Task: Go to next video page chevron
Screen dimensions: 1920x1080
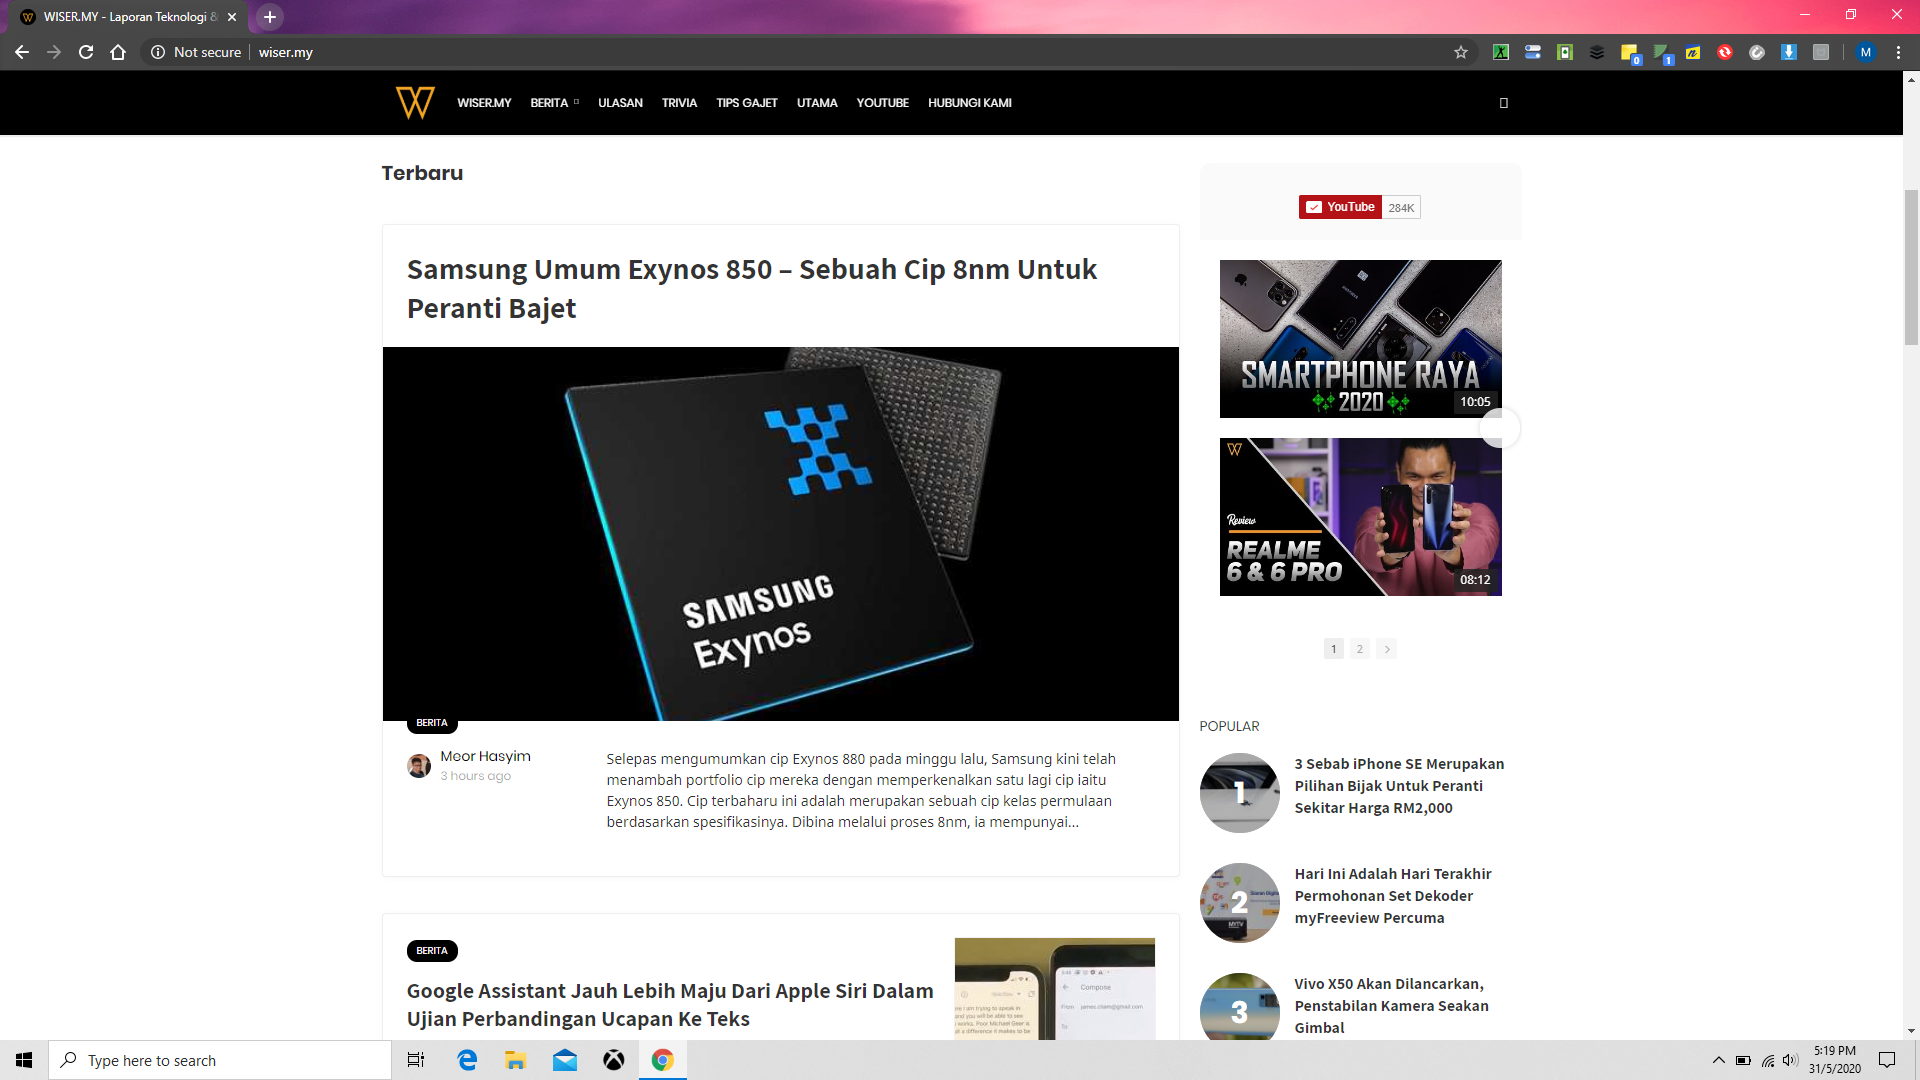Action: (x=1386, y=649)
